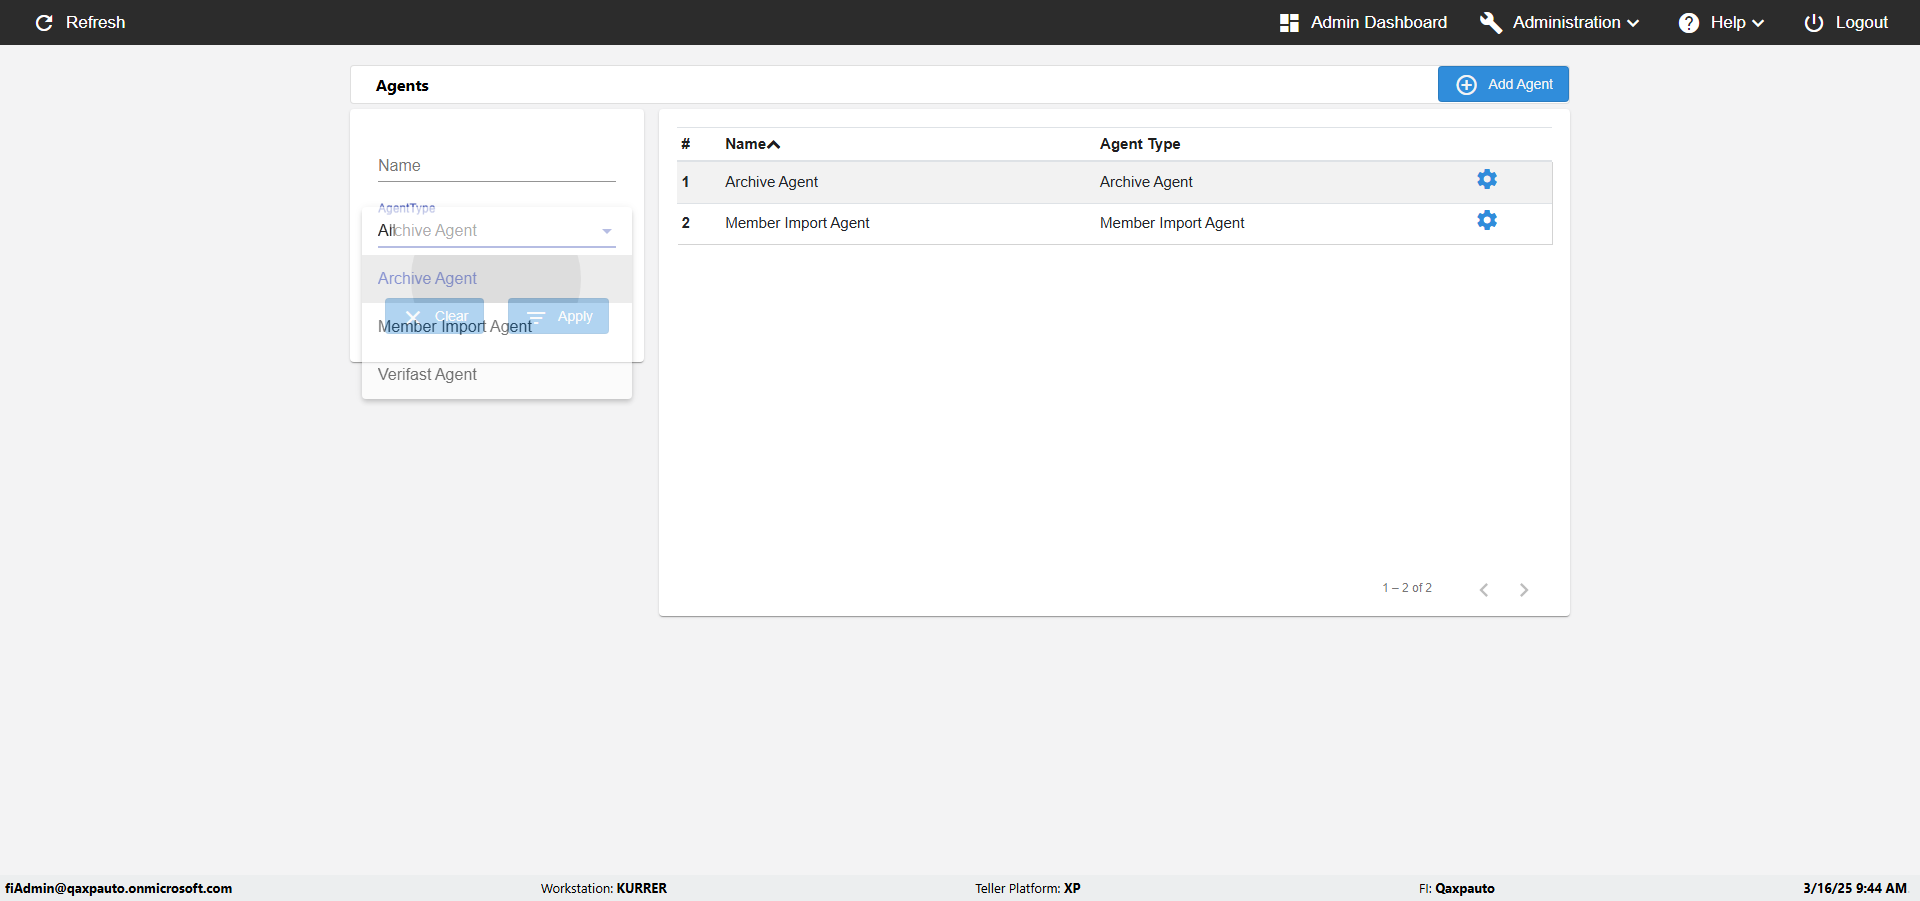
Task: Click the Refresh icon in top bar
Action: tap(44, 22)
